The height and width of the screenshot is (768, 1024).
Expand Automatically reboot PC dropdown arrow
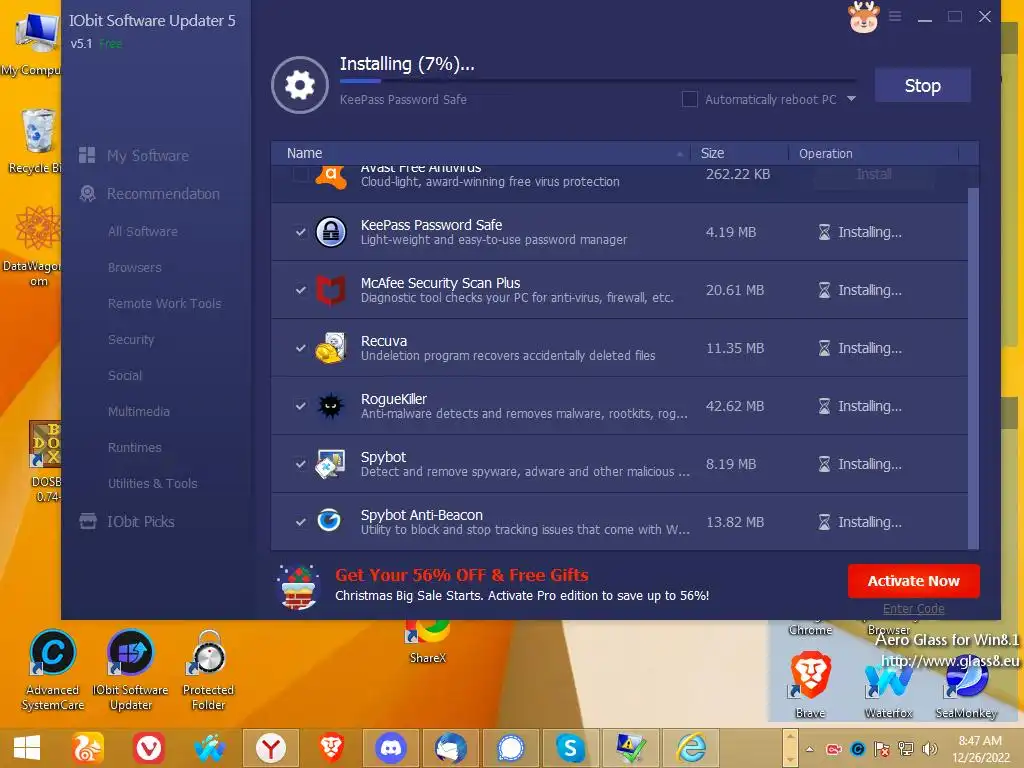[852, 99]
